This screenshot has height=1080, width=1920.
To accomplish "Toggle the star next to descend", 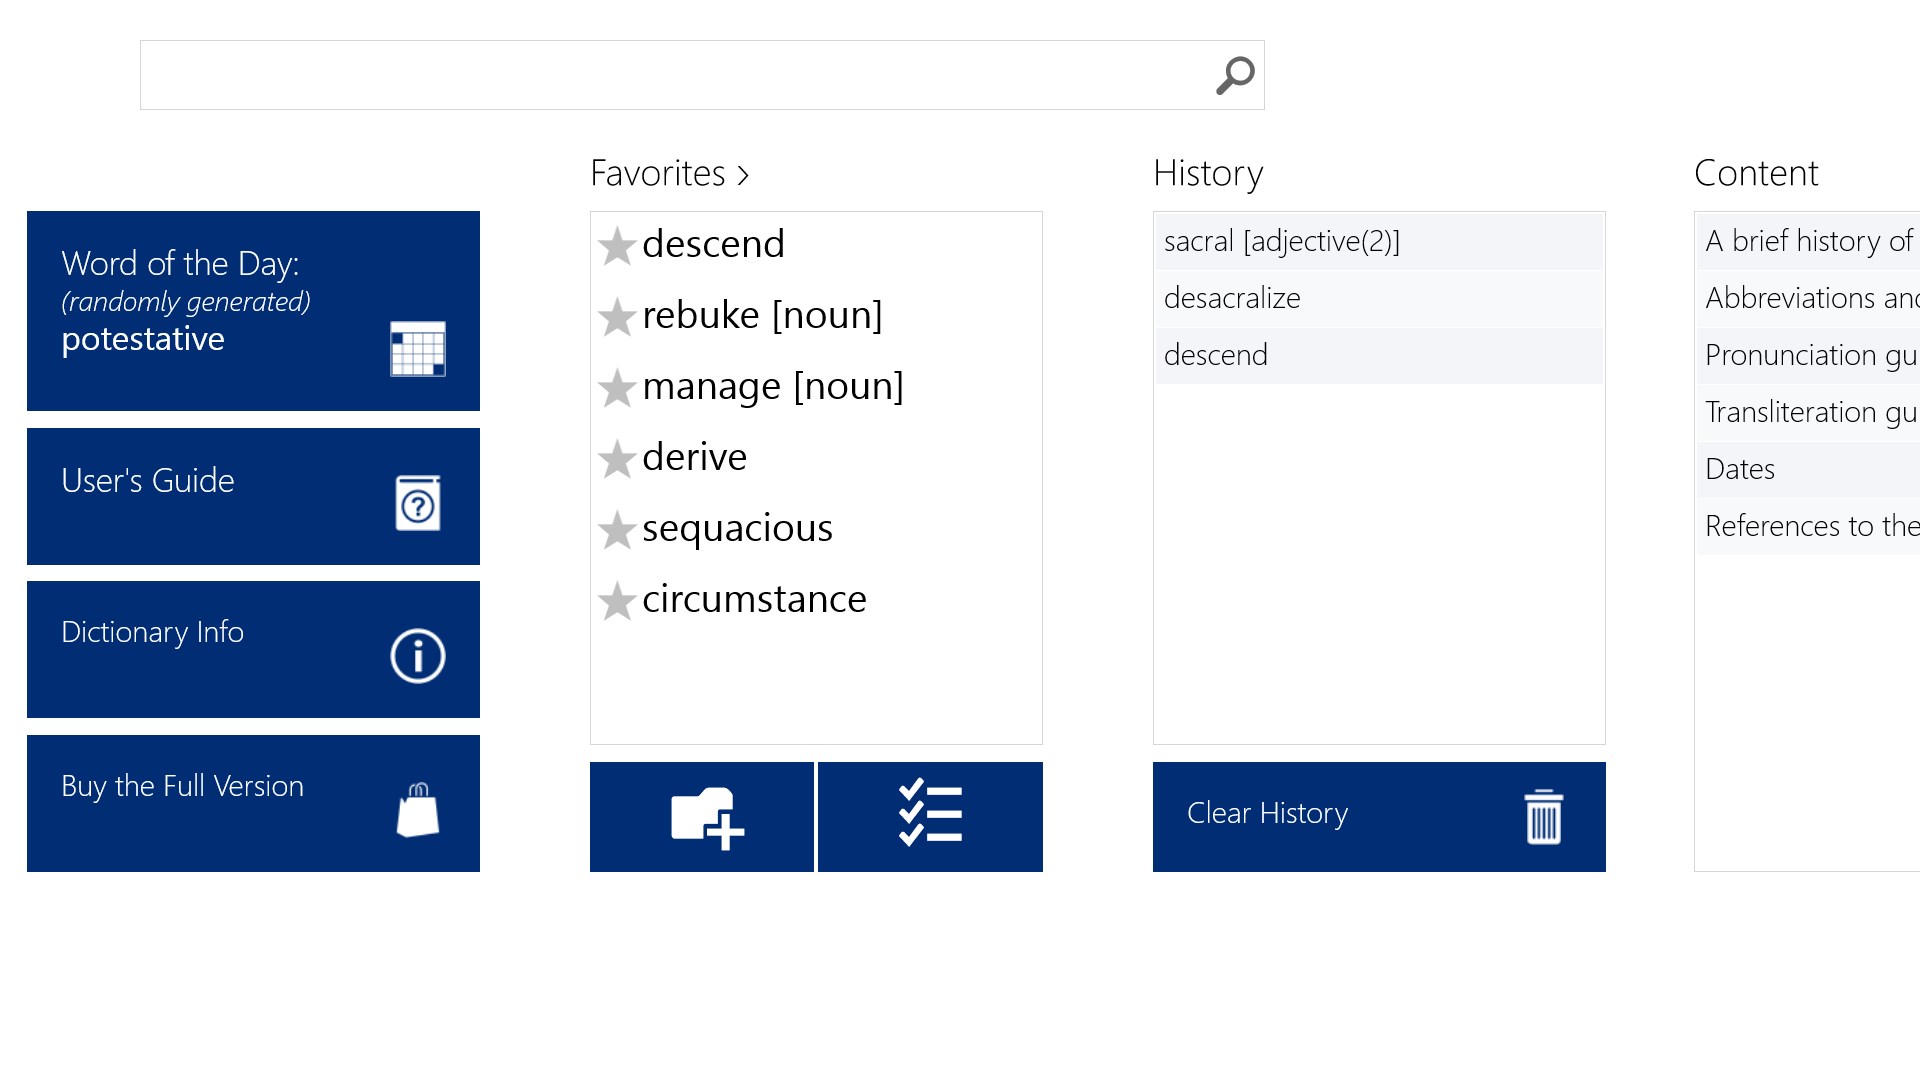I will point(617,246).
